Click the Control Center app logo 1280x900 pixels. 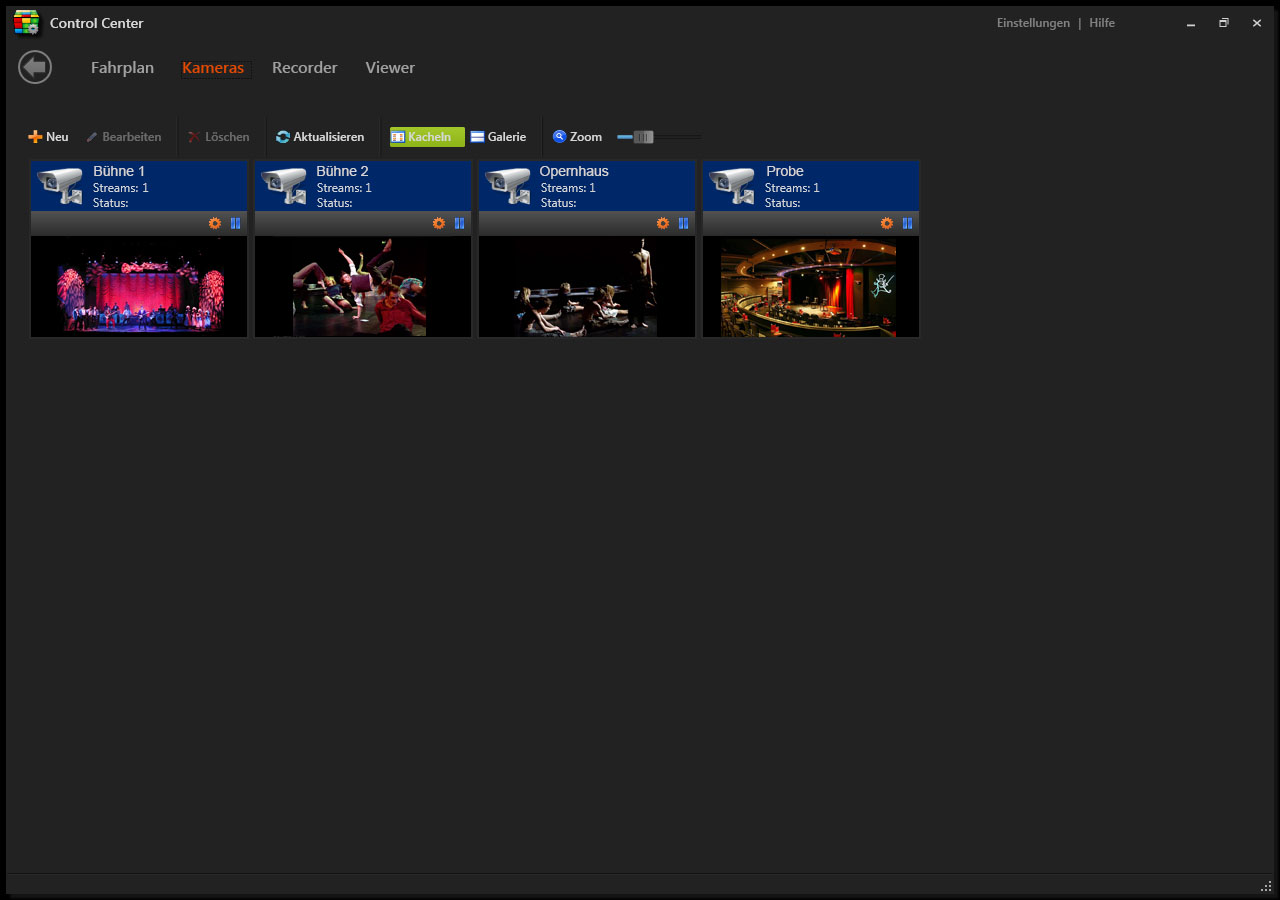(x=27, y=23)
